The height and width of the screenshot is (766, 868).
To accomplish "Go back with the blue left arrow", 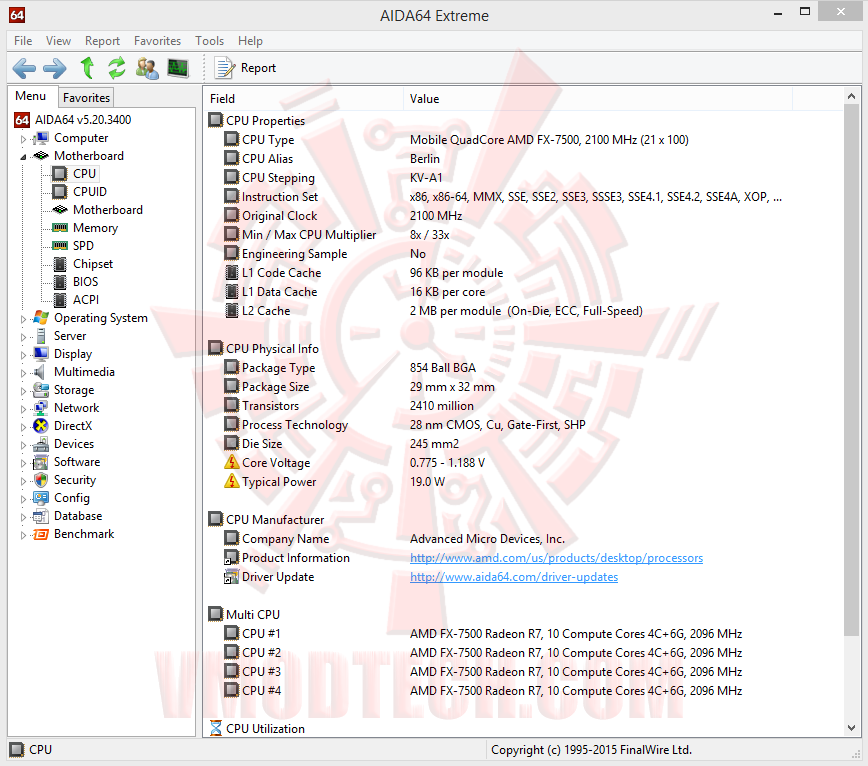I will [24, 68].
